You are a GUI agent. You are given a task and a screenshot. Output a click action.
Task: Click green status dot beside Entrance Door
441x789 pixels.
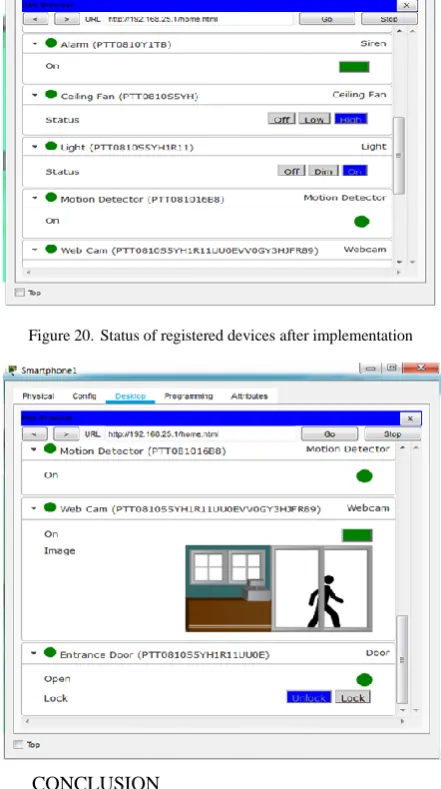(x=50, y=653)
